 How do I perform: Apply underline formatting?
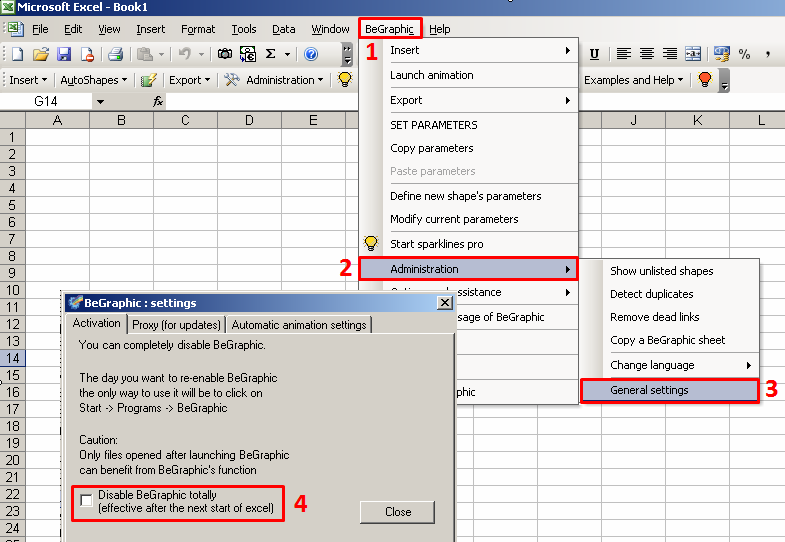[594, 54]
